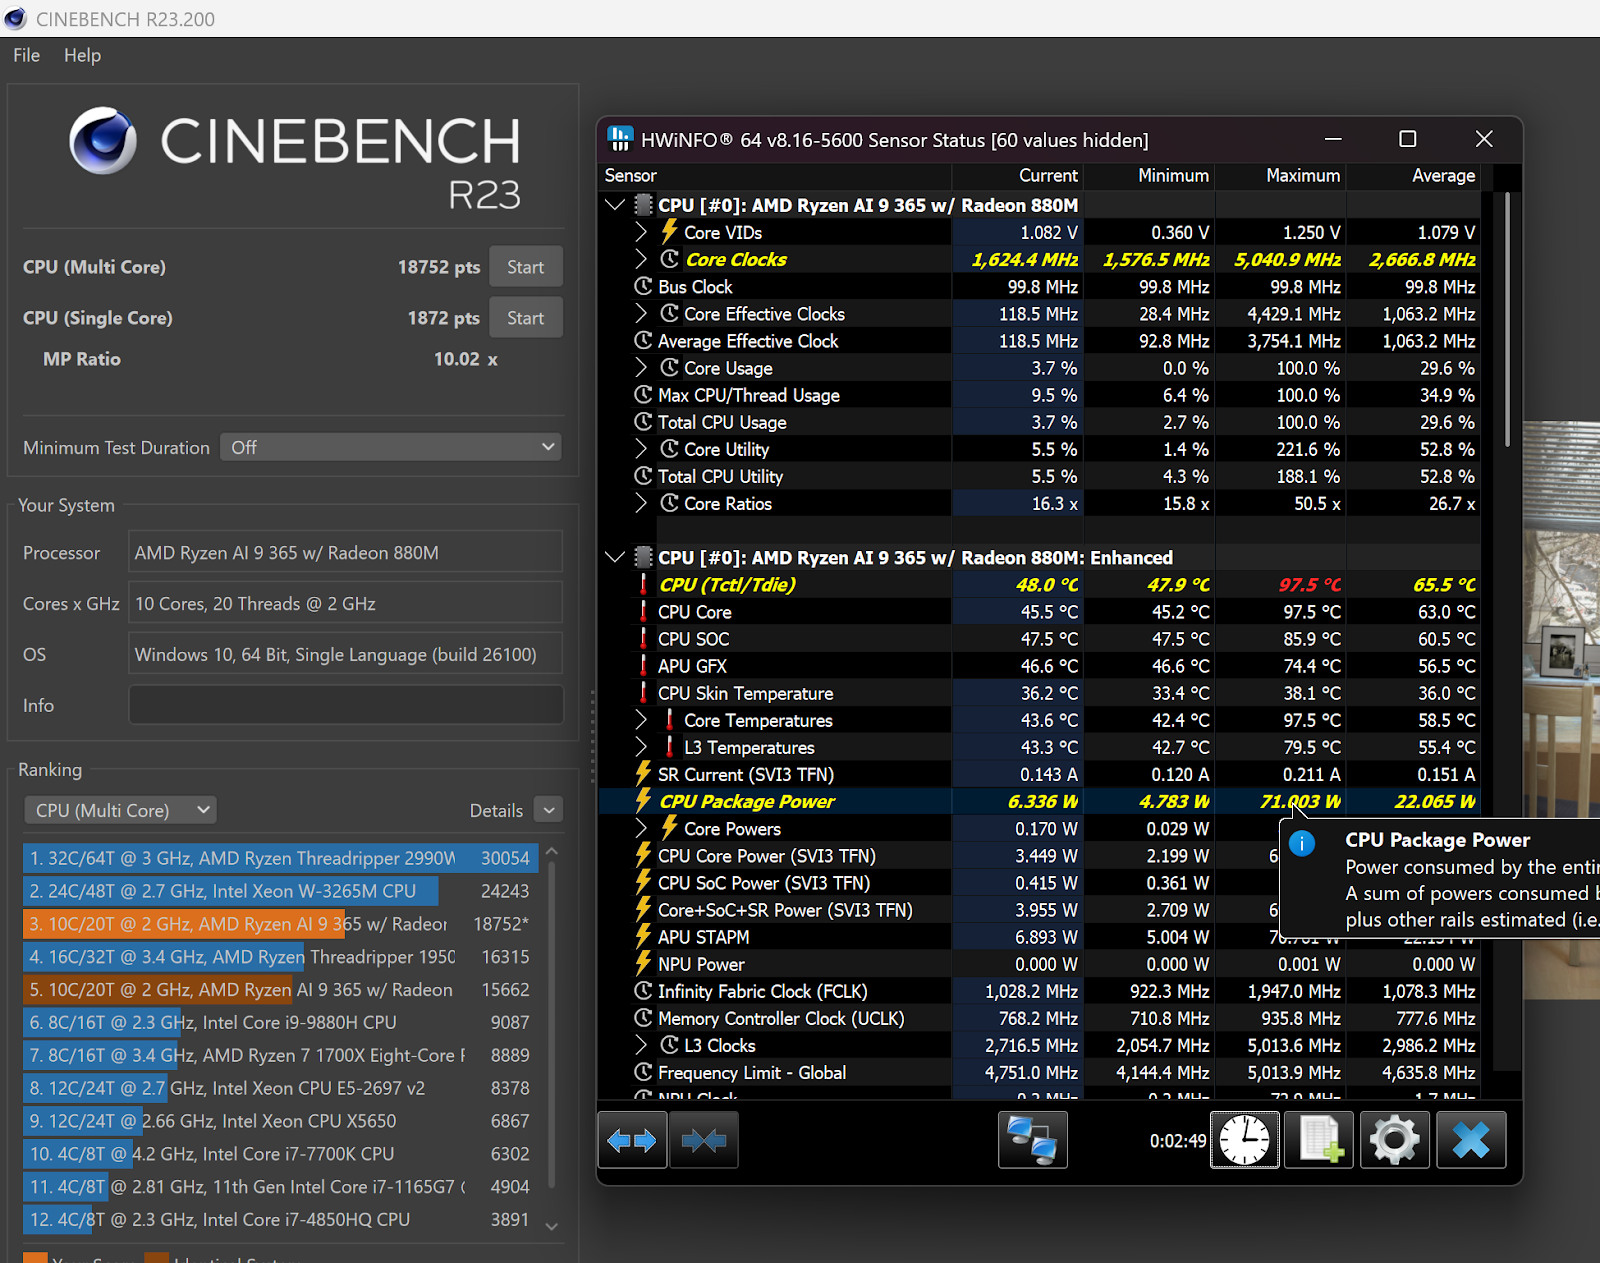Viewport: 1600px width, 1263px height.
Task: Expand the Core Temperatures row
Action: (641, 720)
